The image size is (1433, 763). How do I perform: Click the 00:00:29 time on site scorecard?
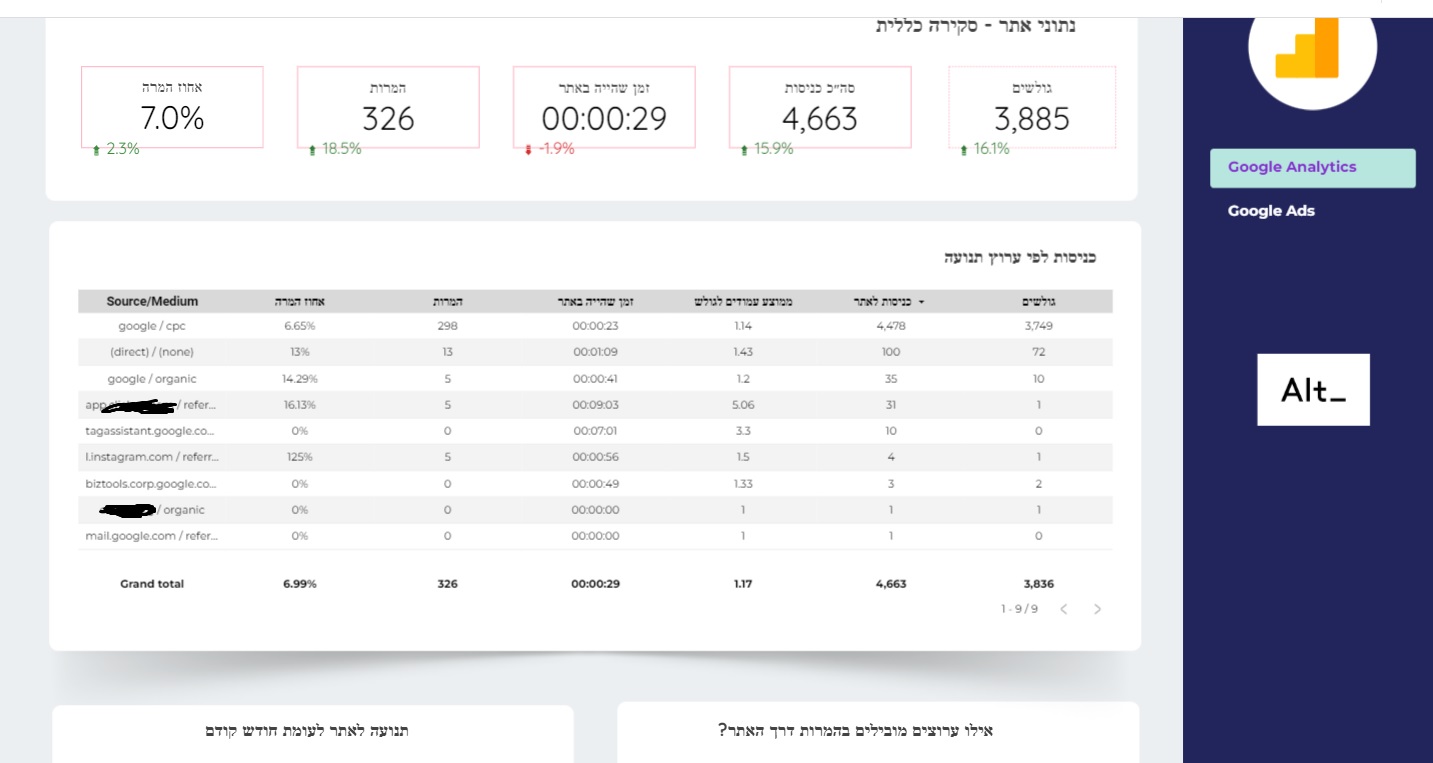click(x=604, y=106)
